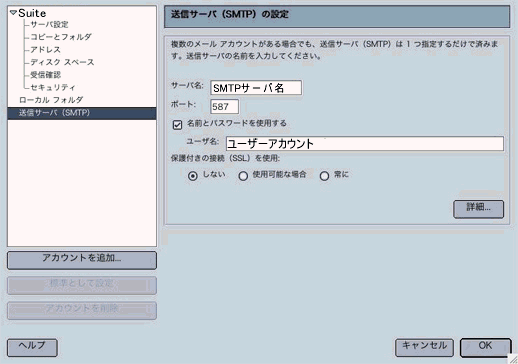Select 送信サーバ (SMTP) entry
Viewport: 518px width, 364px height.
tap(82, 113)
